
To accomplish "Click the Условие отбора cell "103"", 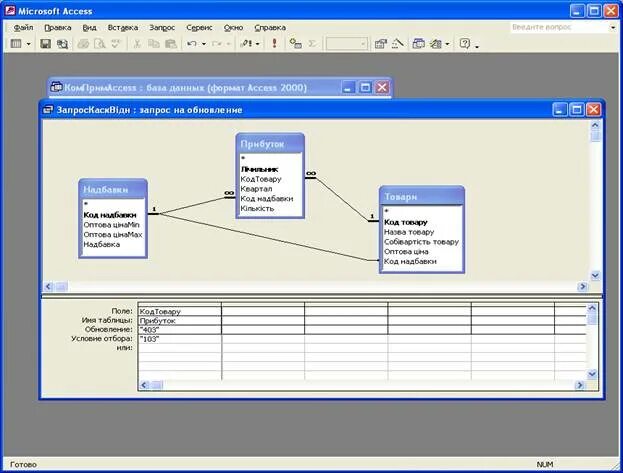I will 180,339.
